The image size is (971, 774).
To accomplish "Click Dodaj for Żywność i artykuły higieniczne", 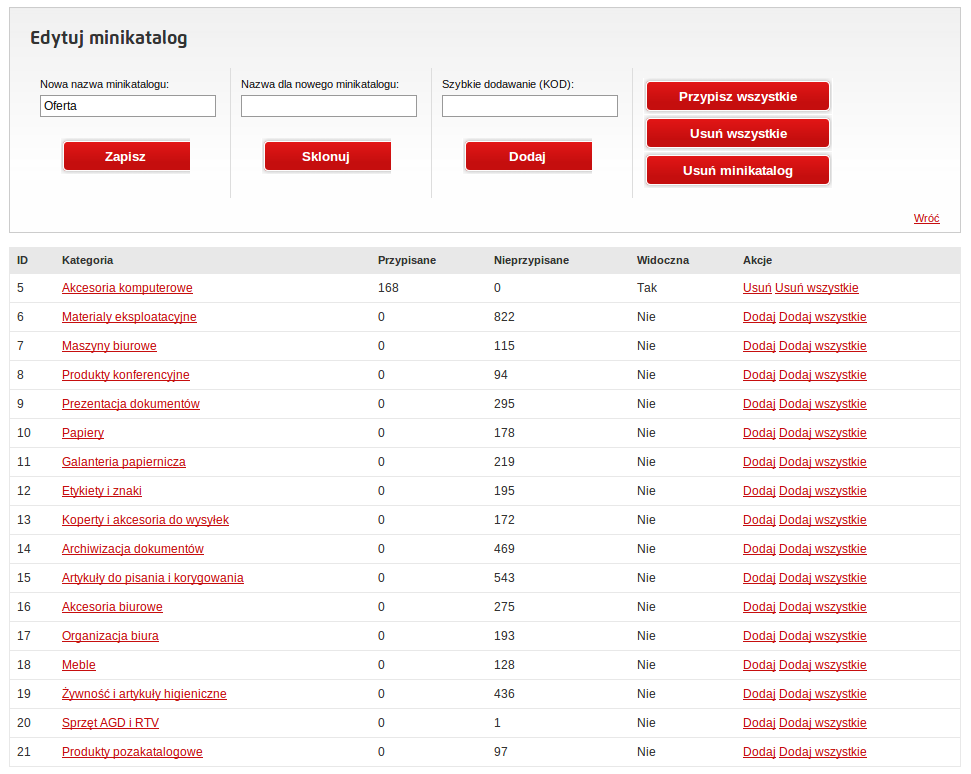I will pyautogui.click(x=759, y=694).
